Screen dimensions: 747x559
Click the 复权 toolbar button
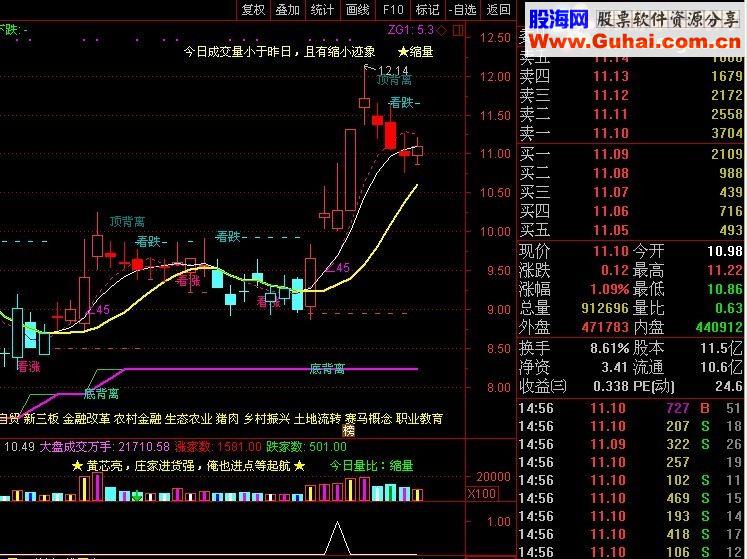click(253, 10)
